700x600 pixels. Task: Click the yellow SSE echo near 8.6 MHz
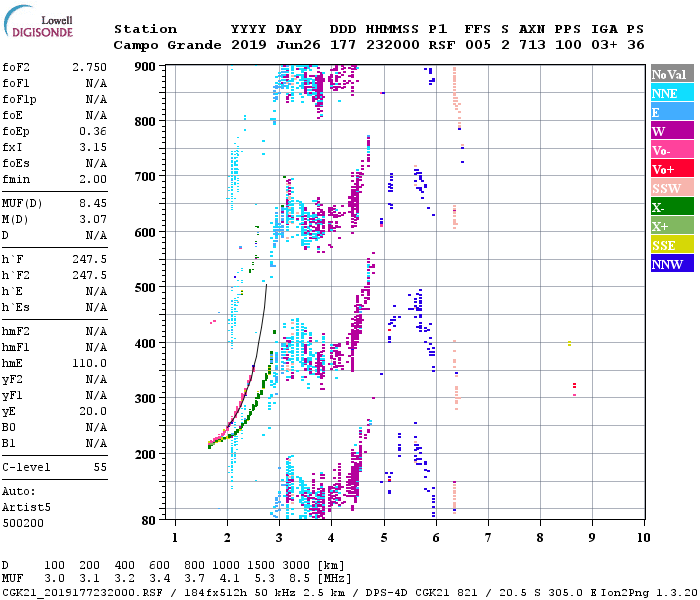coord(569,343)
